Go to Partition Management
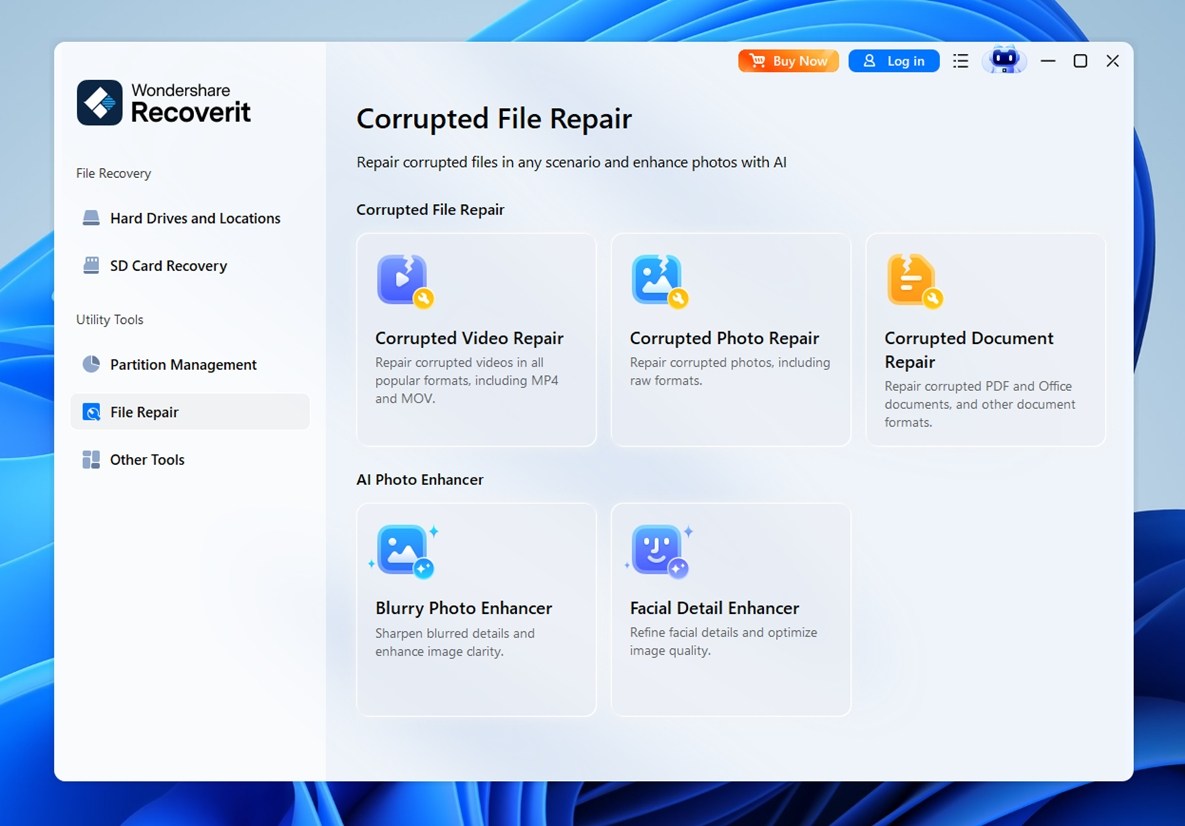This screenshot has width=1185, height=826. click(x=190, y=364)
